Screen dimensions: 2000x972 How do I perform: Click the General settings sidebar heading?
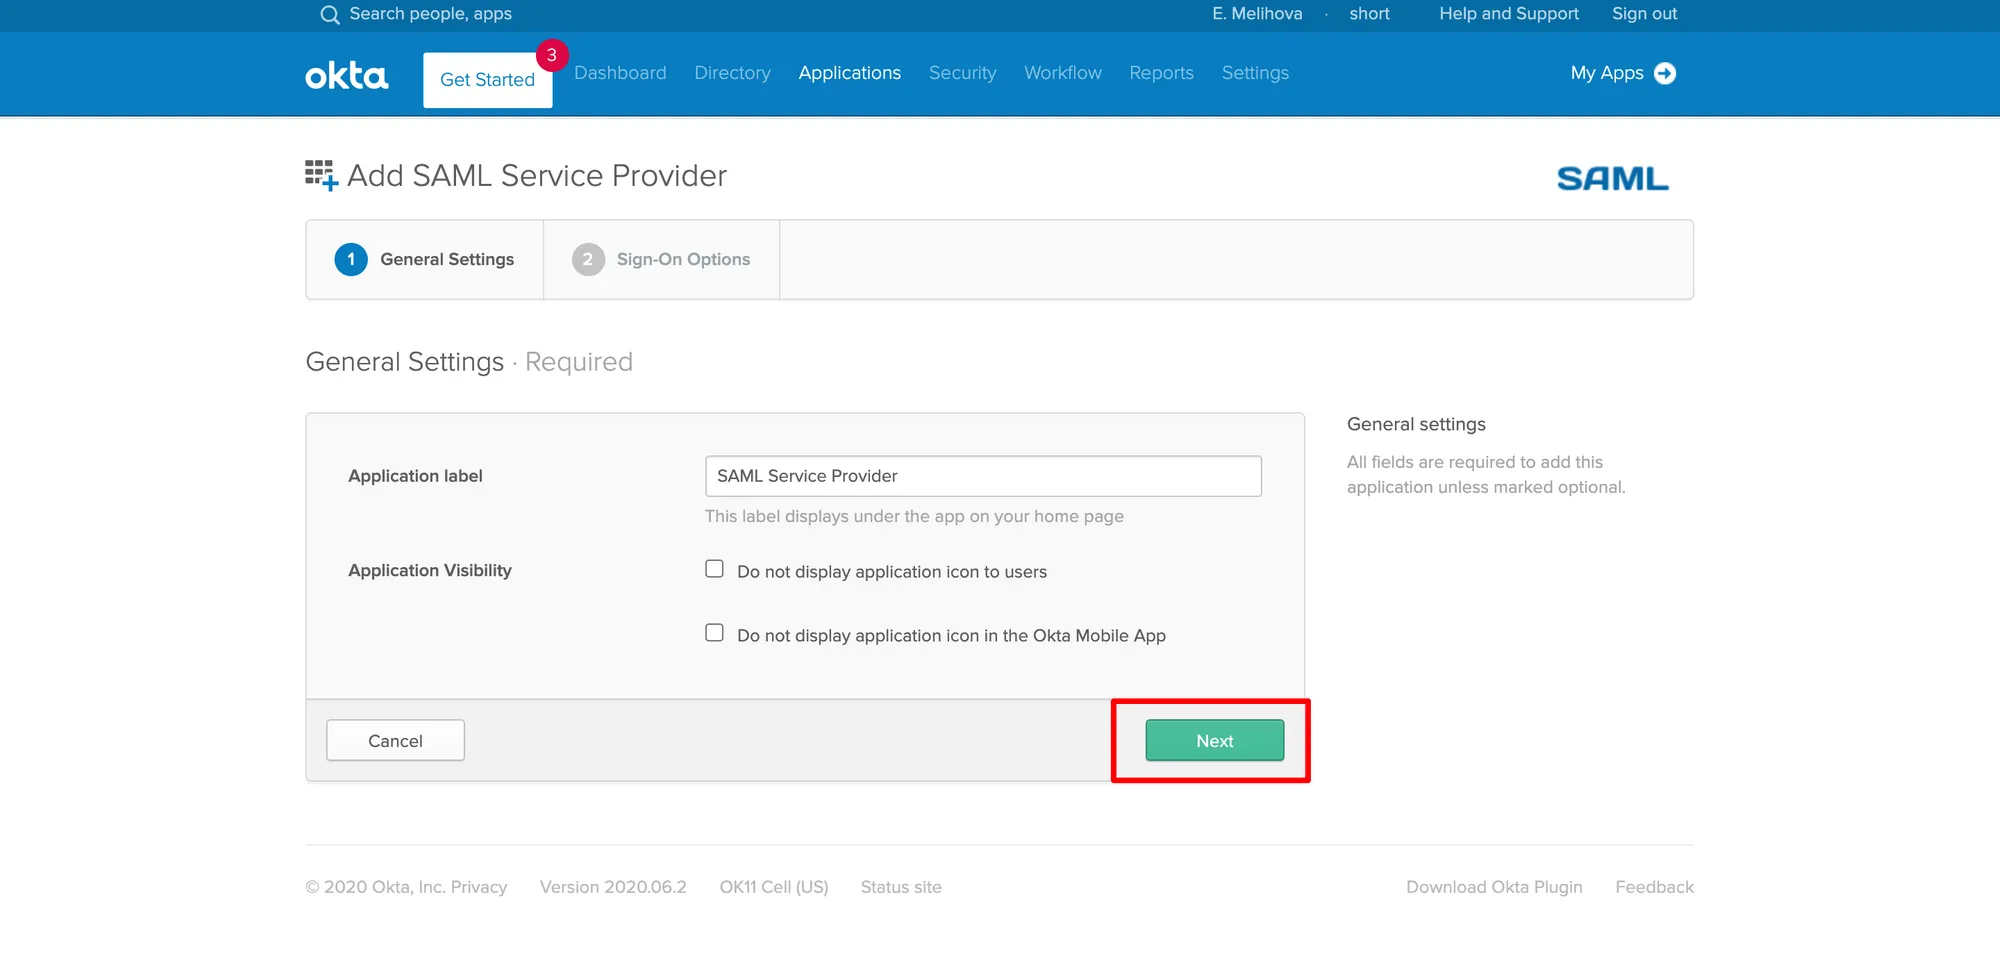click(x=1416, y=424)
